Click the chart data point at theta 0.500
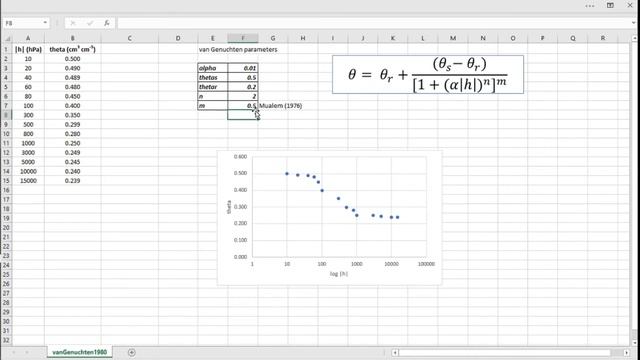640x360 pixels. (x=287, y=174)
